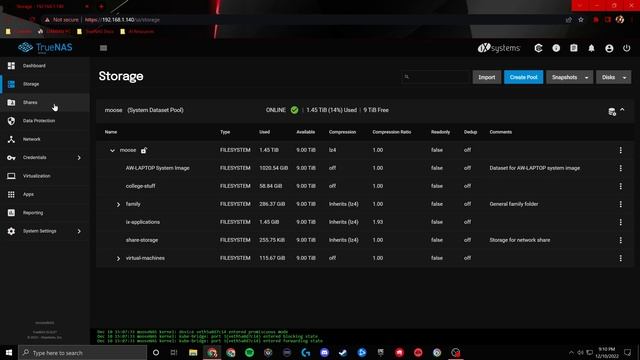Open the Network sidebar item
Image resolution: width=640 pixels, height=360 pixels.
(45, 139)
